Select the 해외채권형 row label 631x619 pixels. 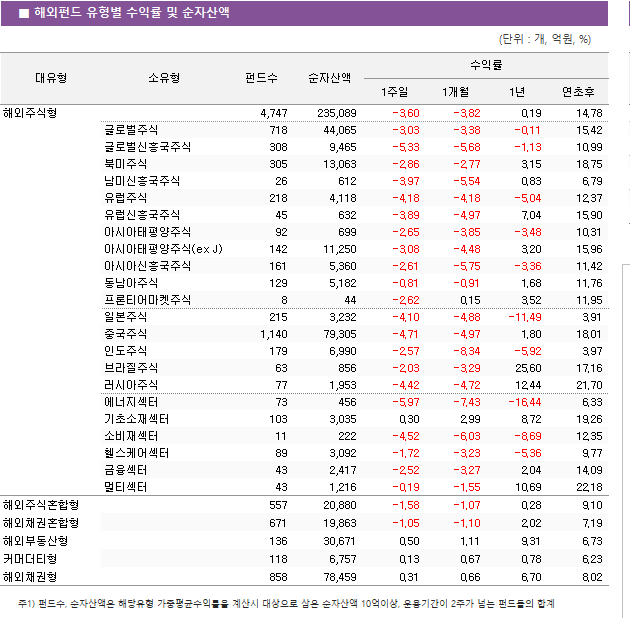(30, 577)
